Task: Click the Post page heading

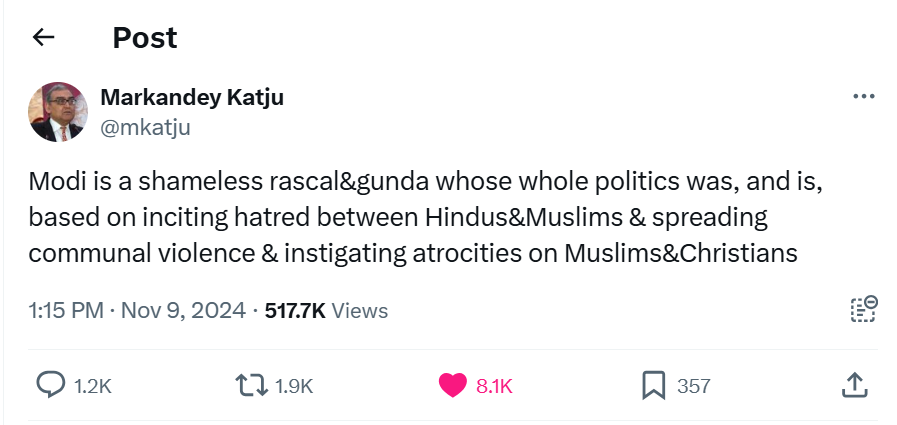Action: [144, 38]
